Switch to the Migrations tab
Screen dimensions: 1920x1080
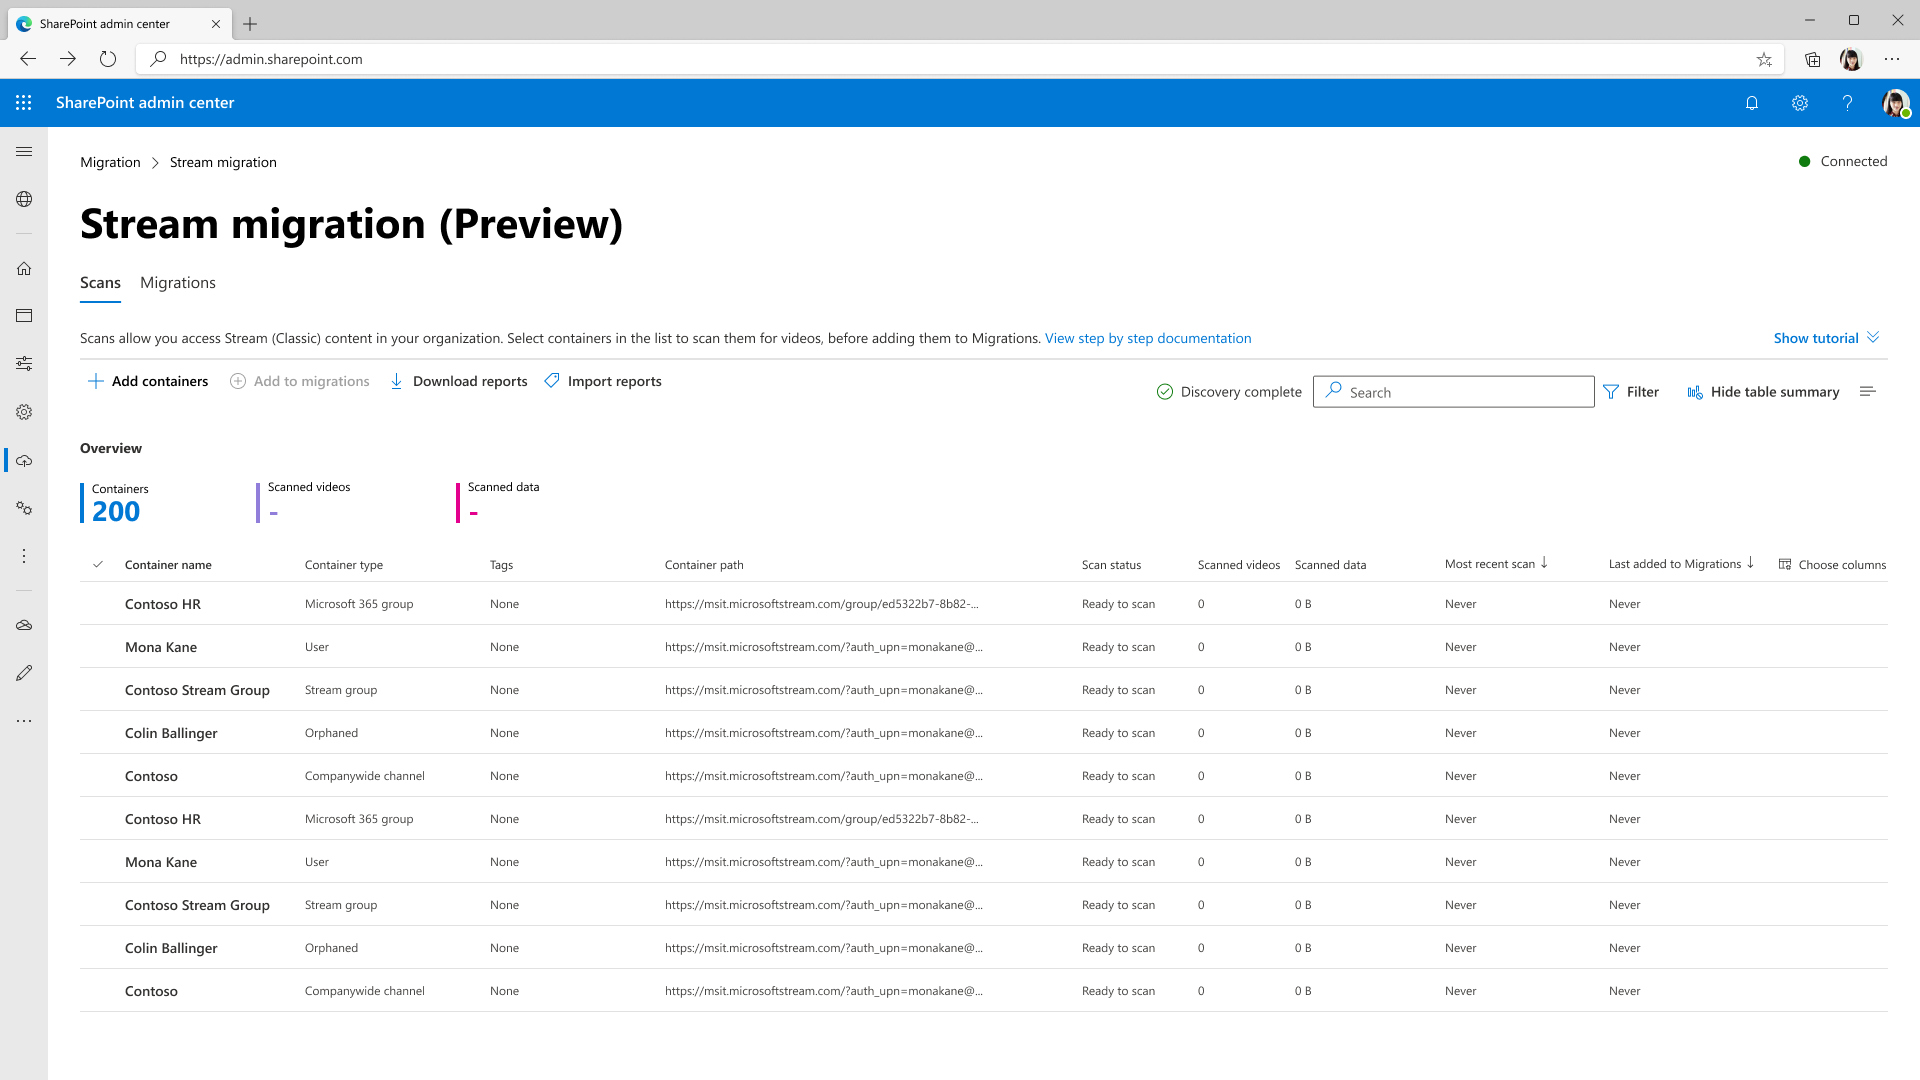178,282
